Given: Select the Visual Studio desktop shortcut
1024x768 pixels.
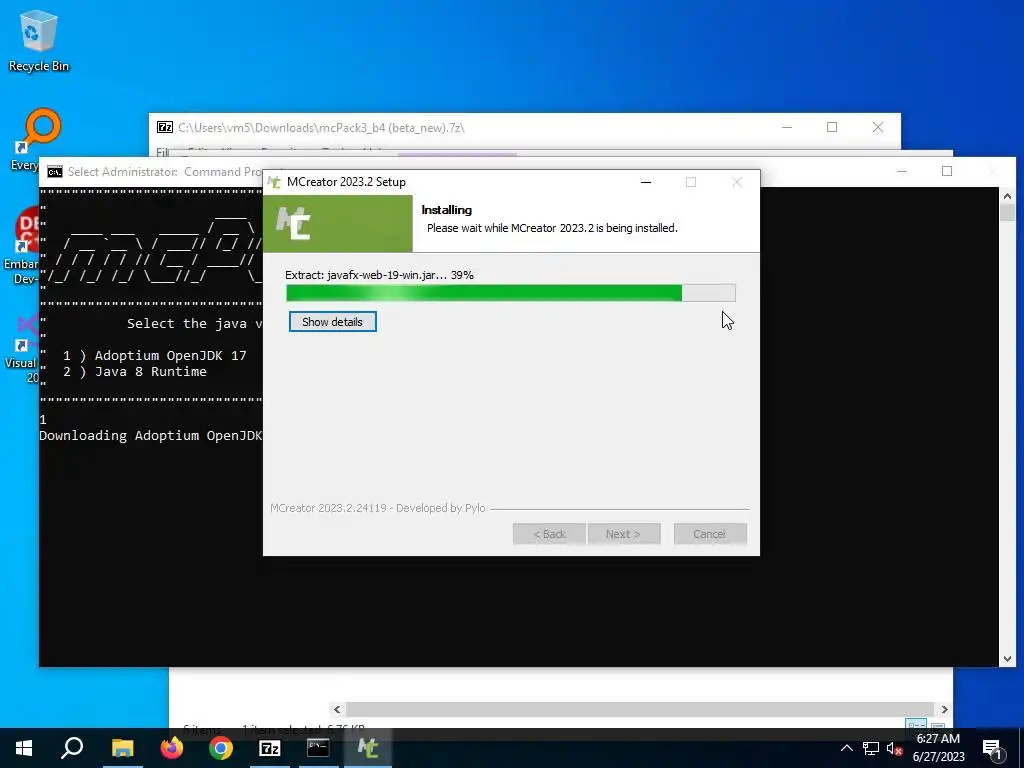Looking at the screenshot, I should 21,349.
